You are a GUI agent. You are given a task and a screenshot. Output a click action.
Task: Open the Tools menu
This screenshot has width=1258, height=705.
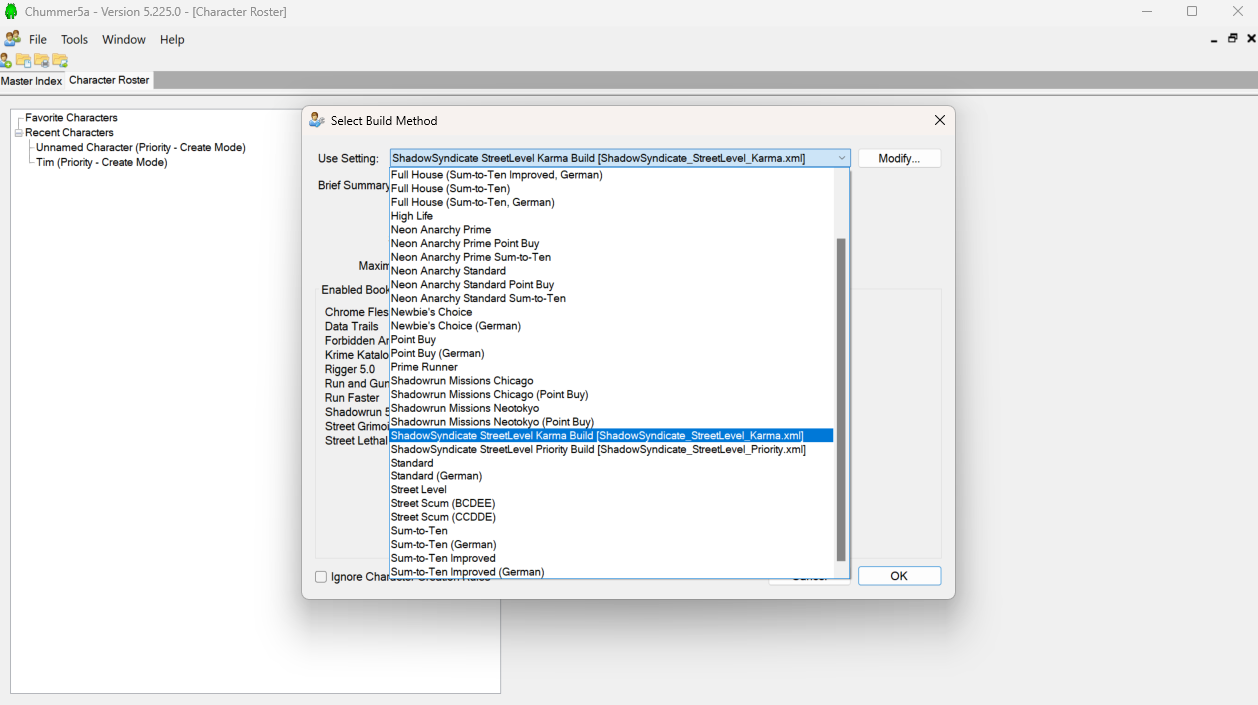click(75, 40)
